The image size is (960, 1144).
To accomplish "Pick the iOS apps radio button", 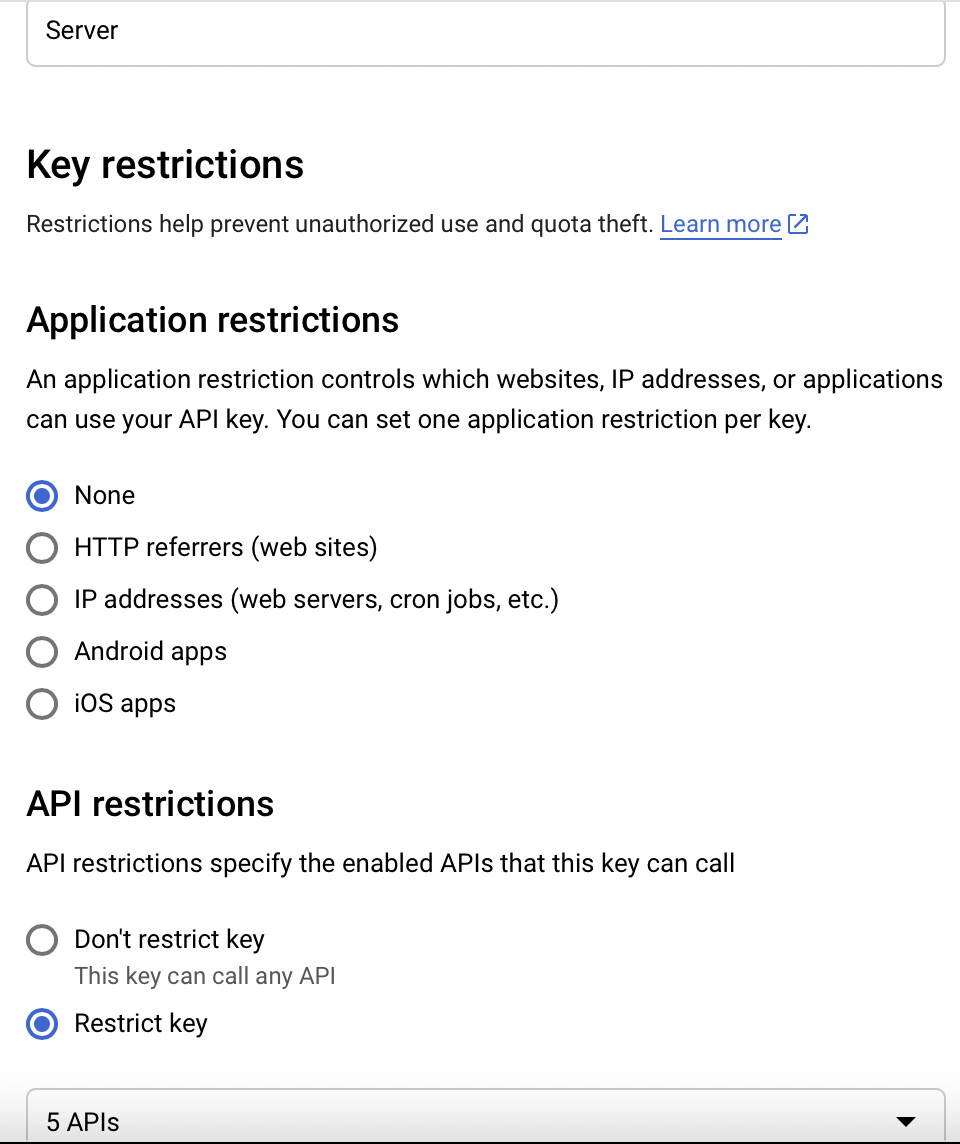I will 42,704.
